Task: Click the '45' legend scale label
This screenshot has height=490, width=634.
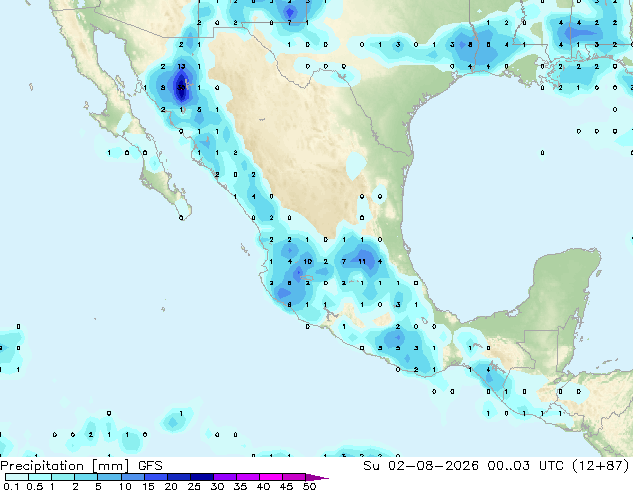Action: [286, 486]
